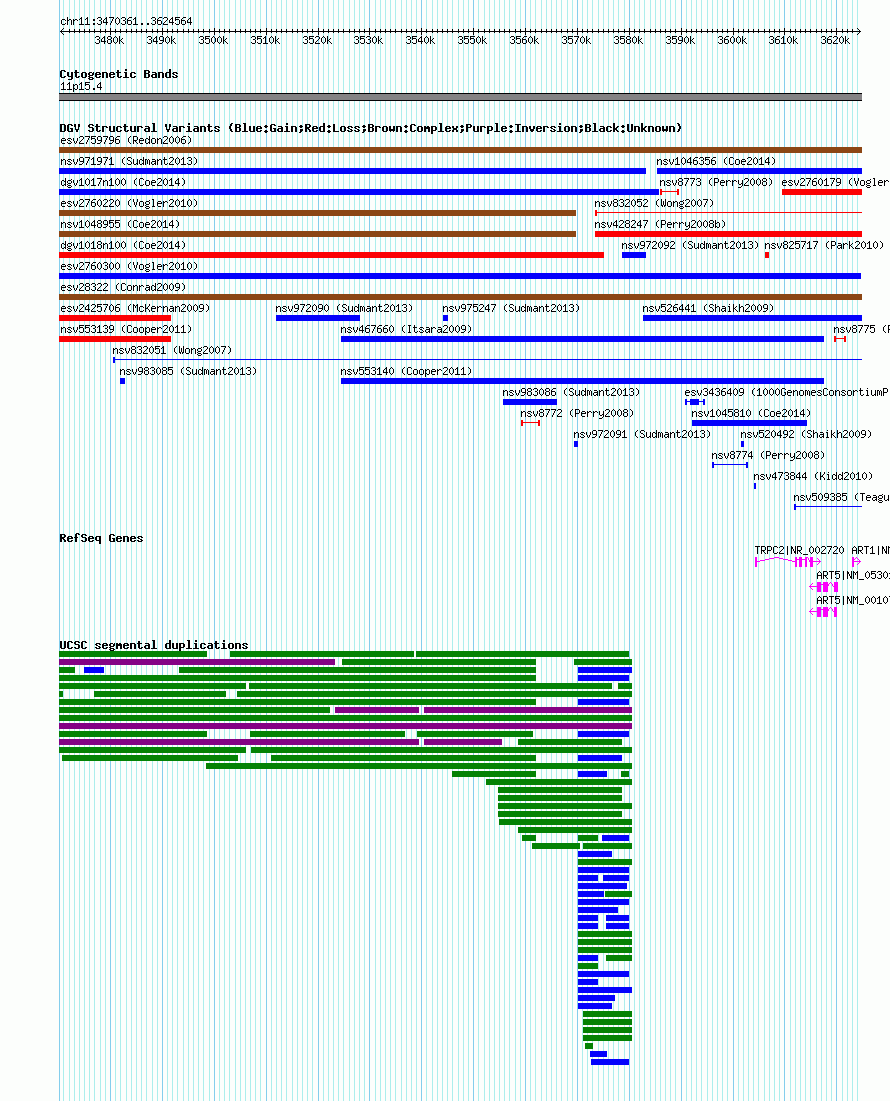Click the DGV Structural Variants track title

(371, 128)
